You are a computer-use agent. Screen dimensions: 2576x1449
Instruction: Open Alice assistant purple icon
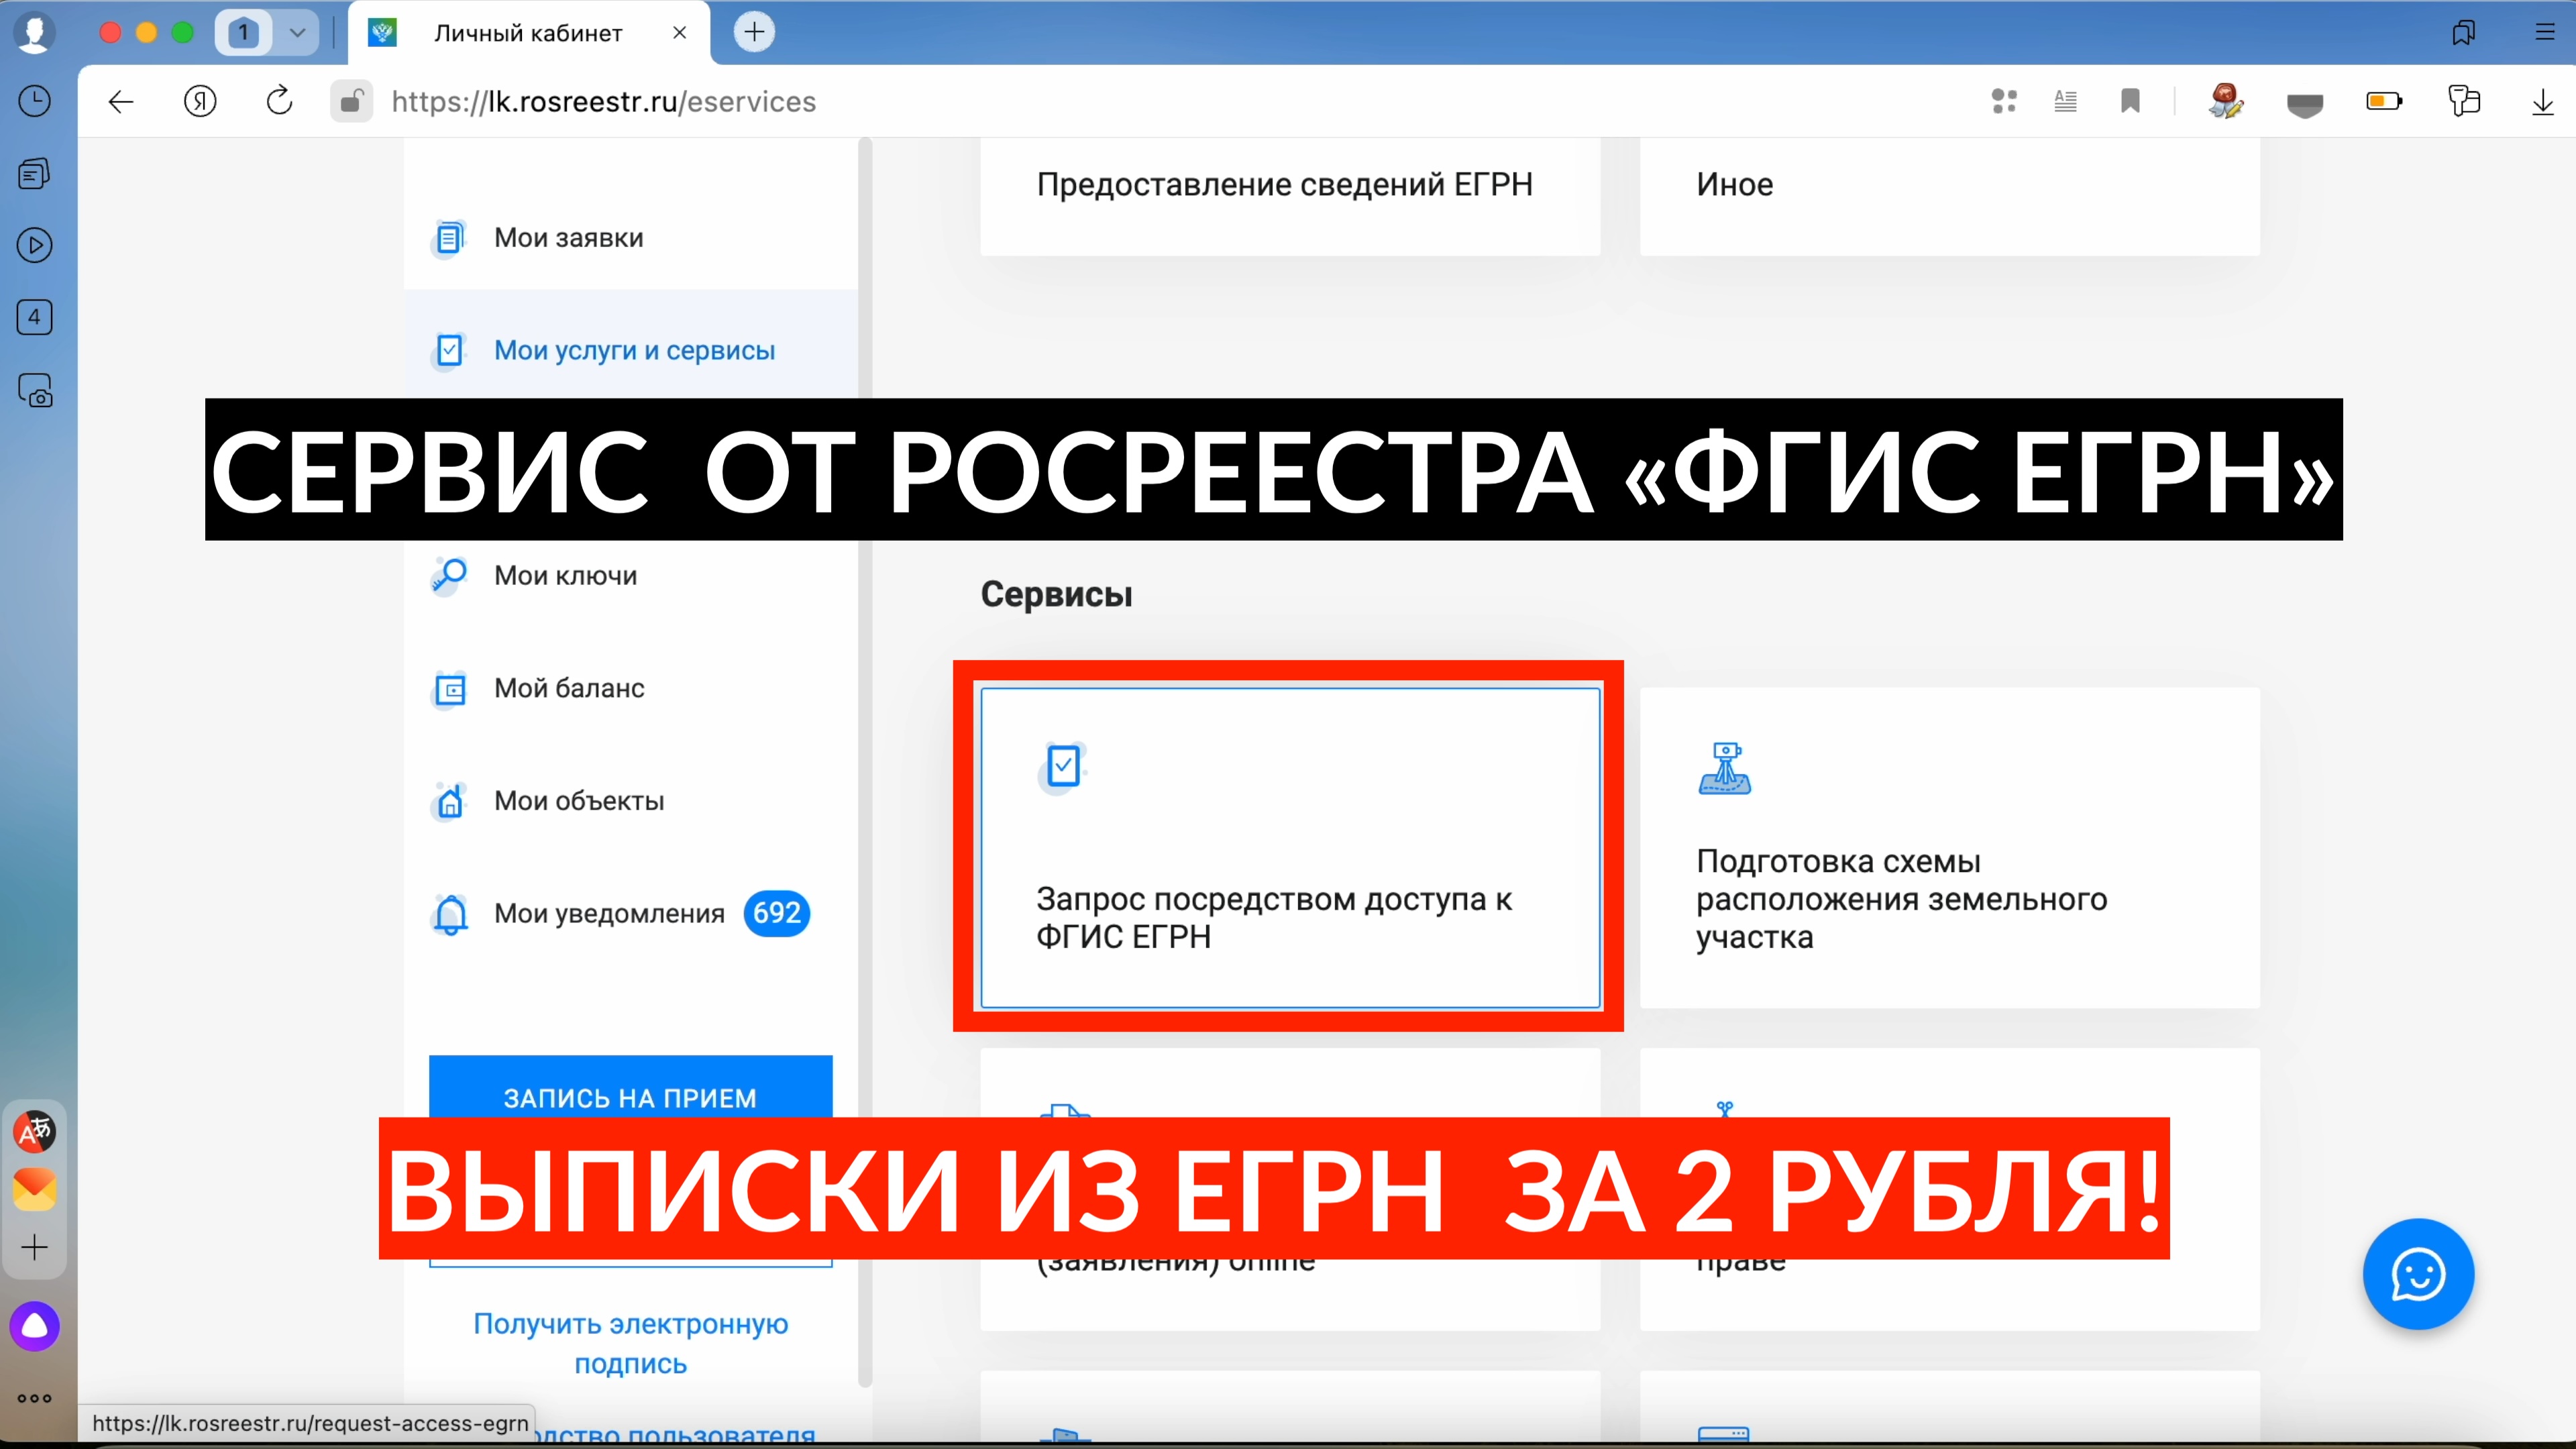click(x=35, y=1326)
